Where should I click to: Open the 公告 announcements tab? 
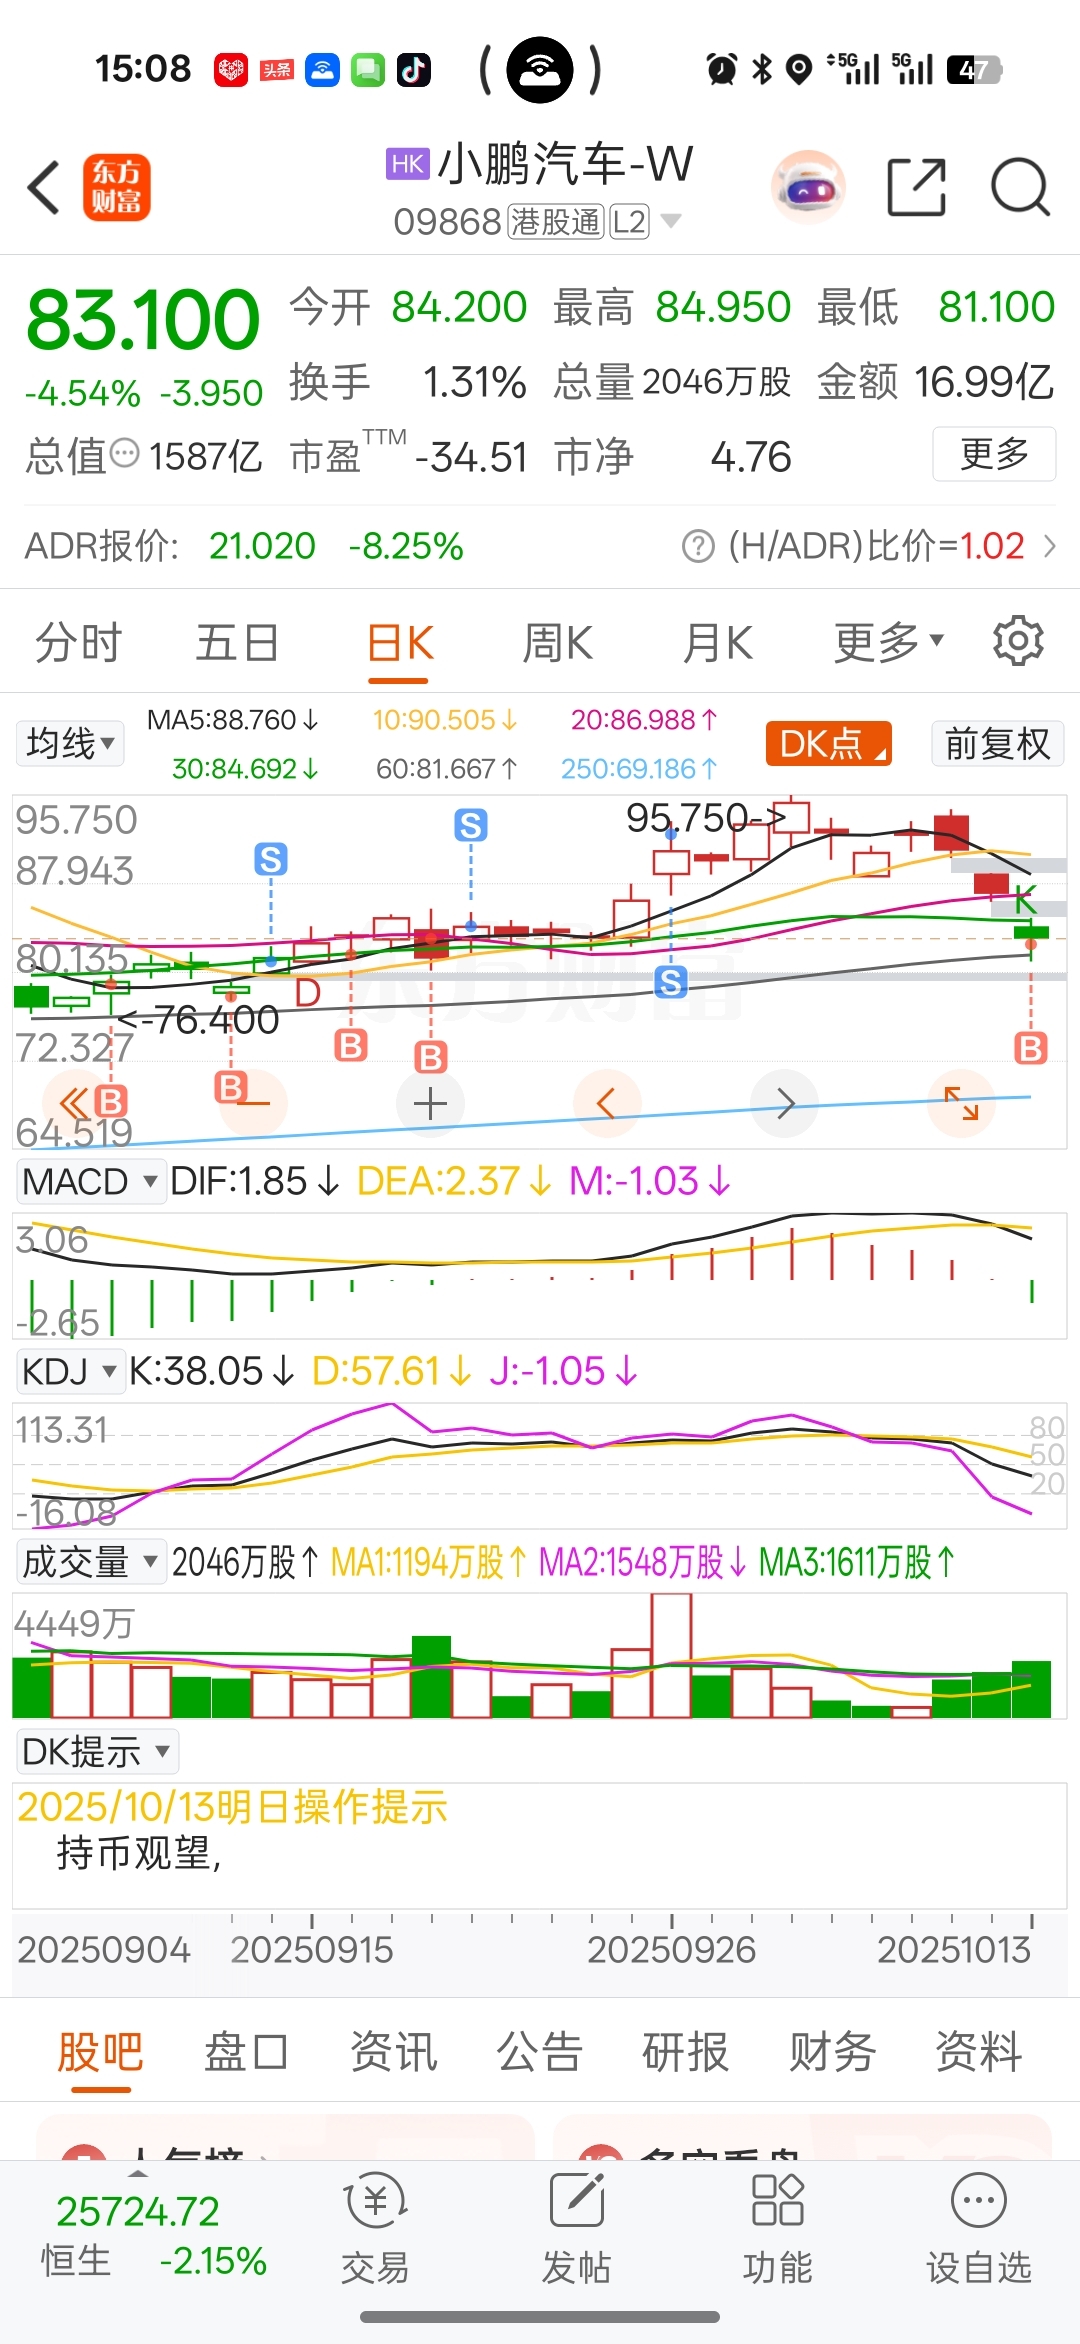click(x=540, y=2052)
